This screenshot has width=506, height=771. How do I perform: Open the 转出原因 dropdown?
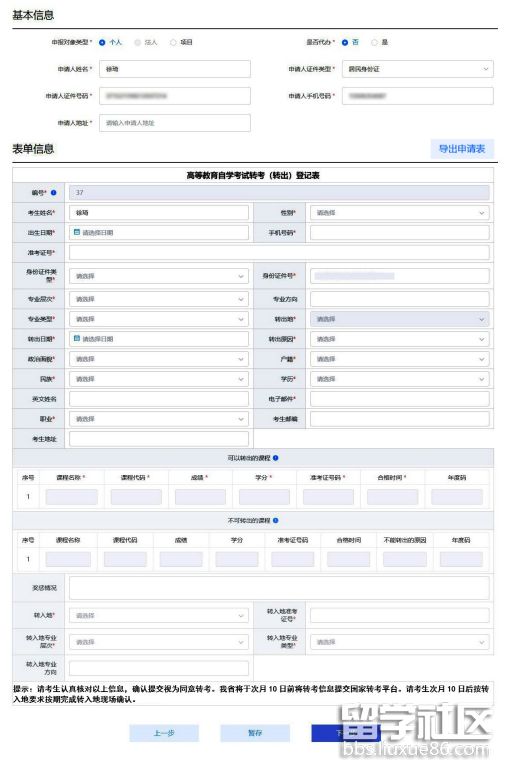pyautogui.click(x=399, y=339)
